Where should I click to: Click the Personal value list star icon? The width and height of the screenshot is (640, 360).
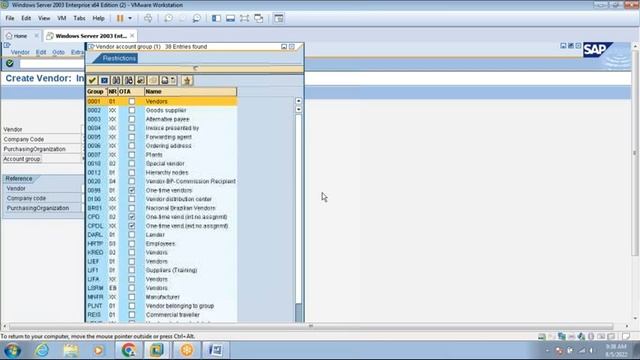click(x=187, y=80)
